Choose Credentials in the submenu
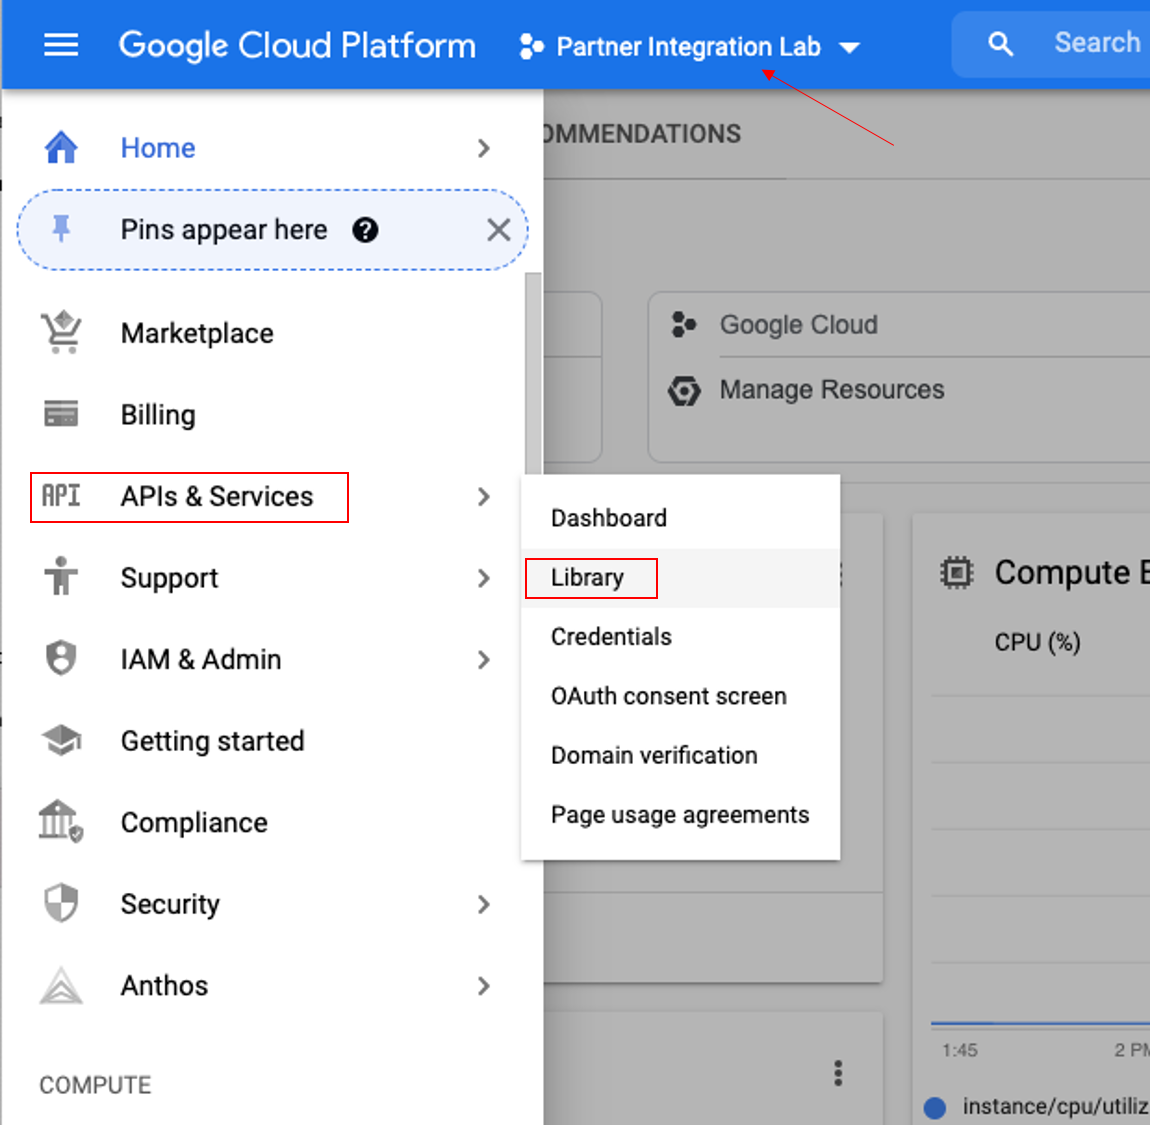This screenshot has height=1125, width=1150. pyautogui.click(x=611, y=637)
